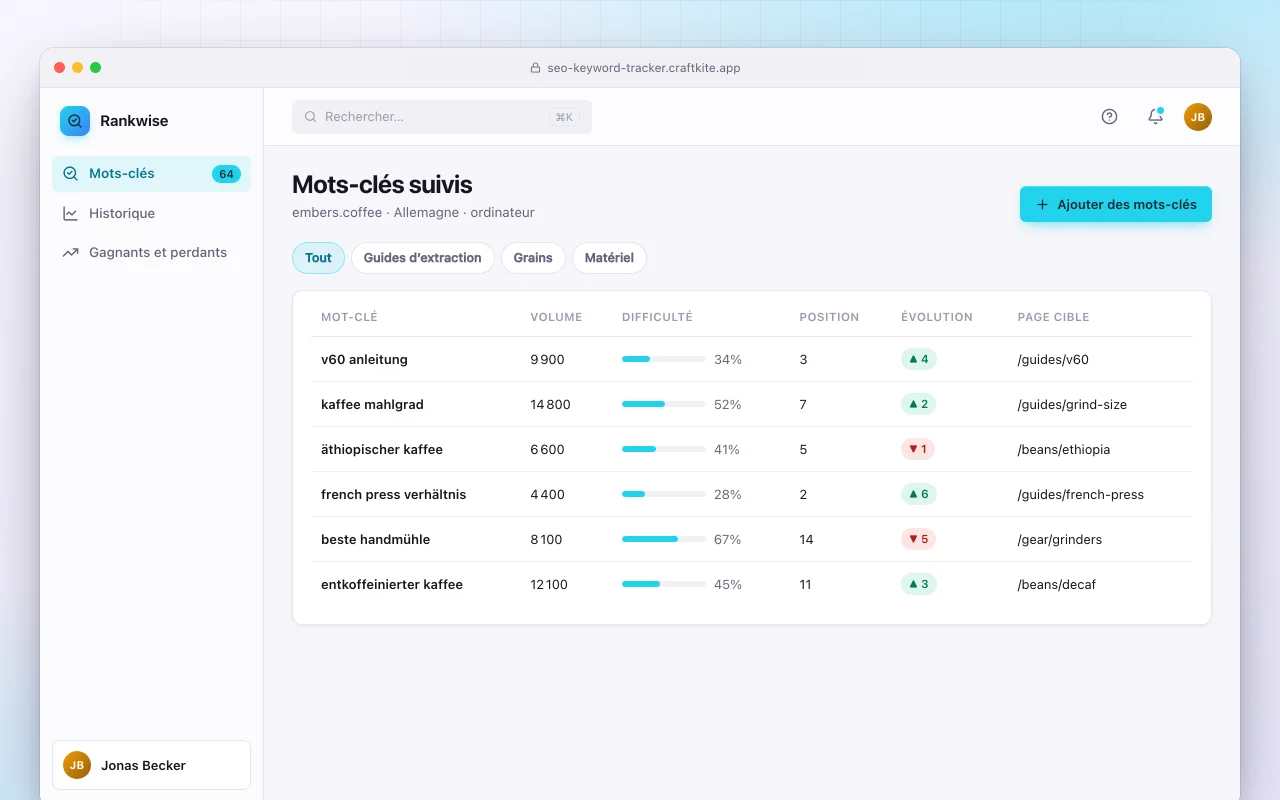Open the notifications bell

1155,117
